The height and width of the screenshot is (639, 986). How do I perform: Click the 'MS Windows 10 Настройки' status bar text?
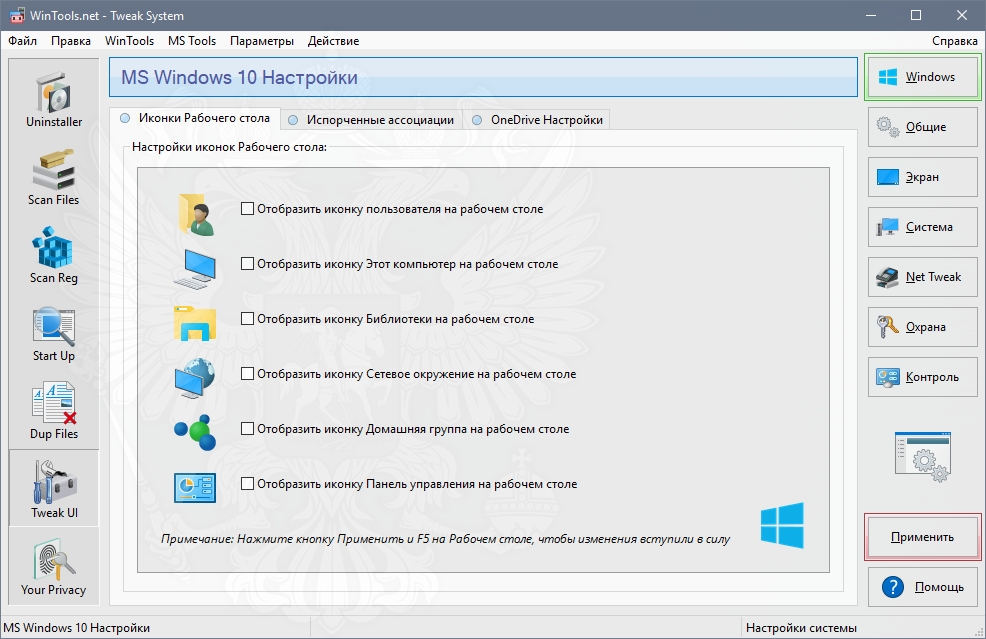77,628
